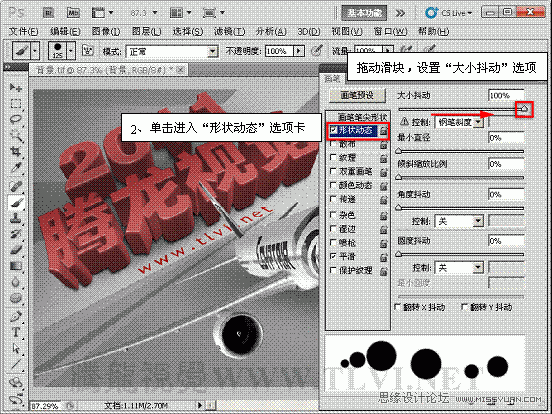Screen dimensions: 552x414
Task: Select the Lasso tool
Action: pyautogui.click(x=15, y=119)
